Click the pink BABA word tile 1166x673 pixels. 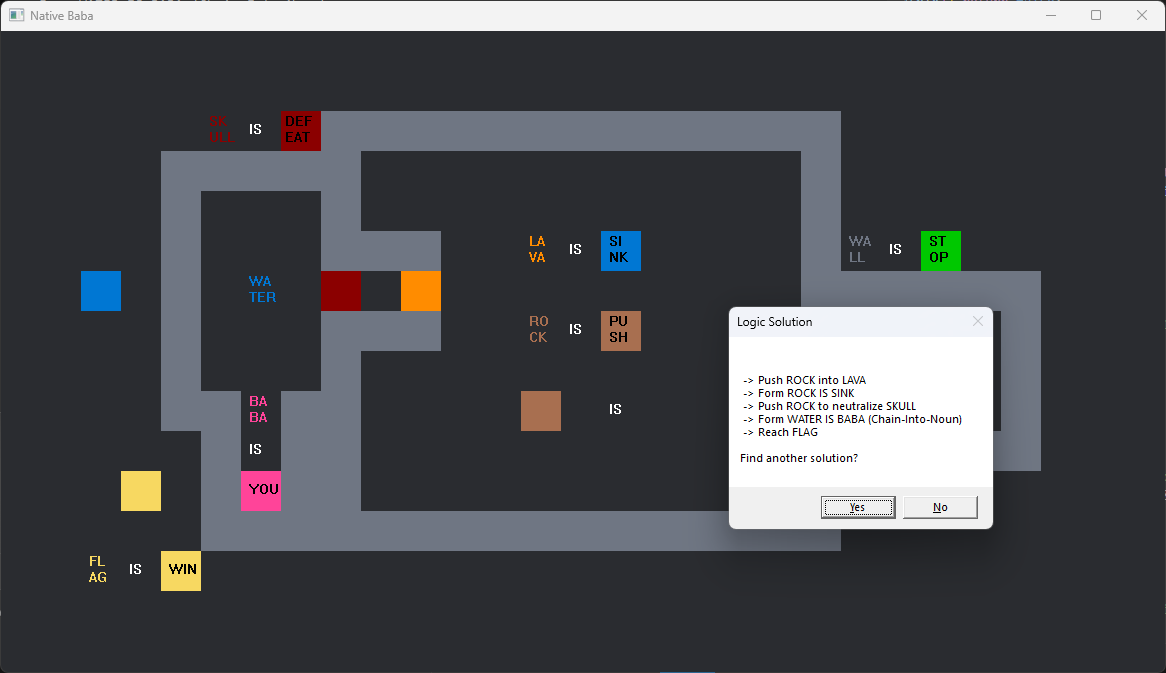point(258,410)
